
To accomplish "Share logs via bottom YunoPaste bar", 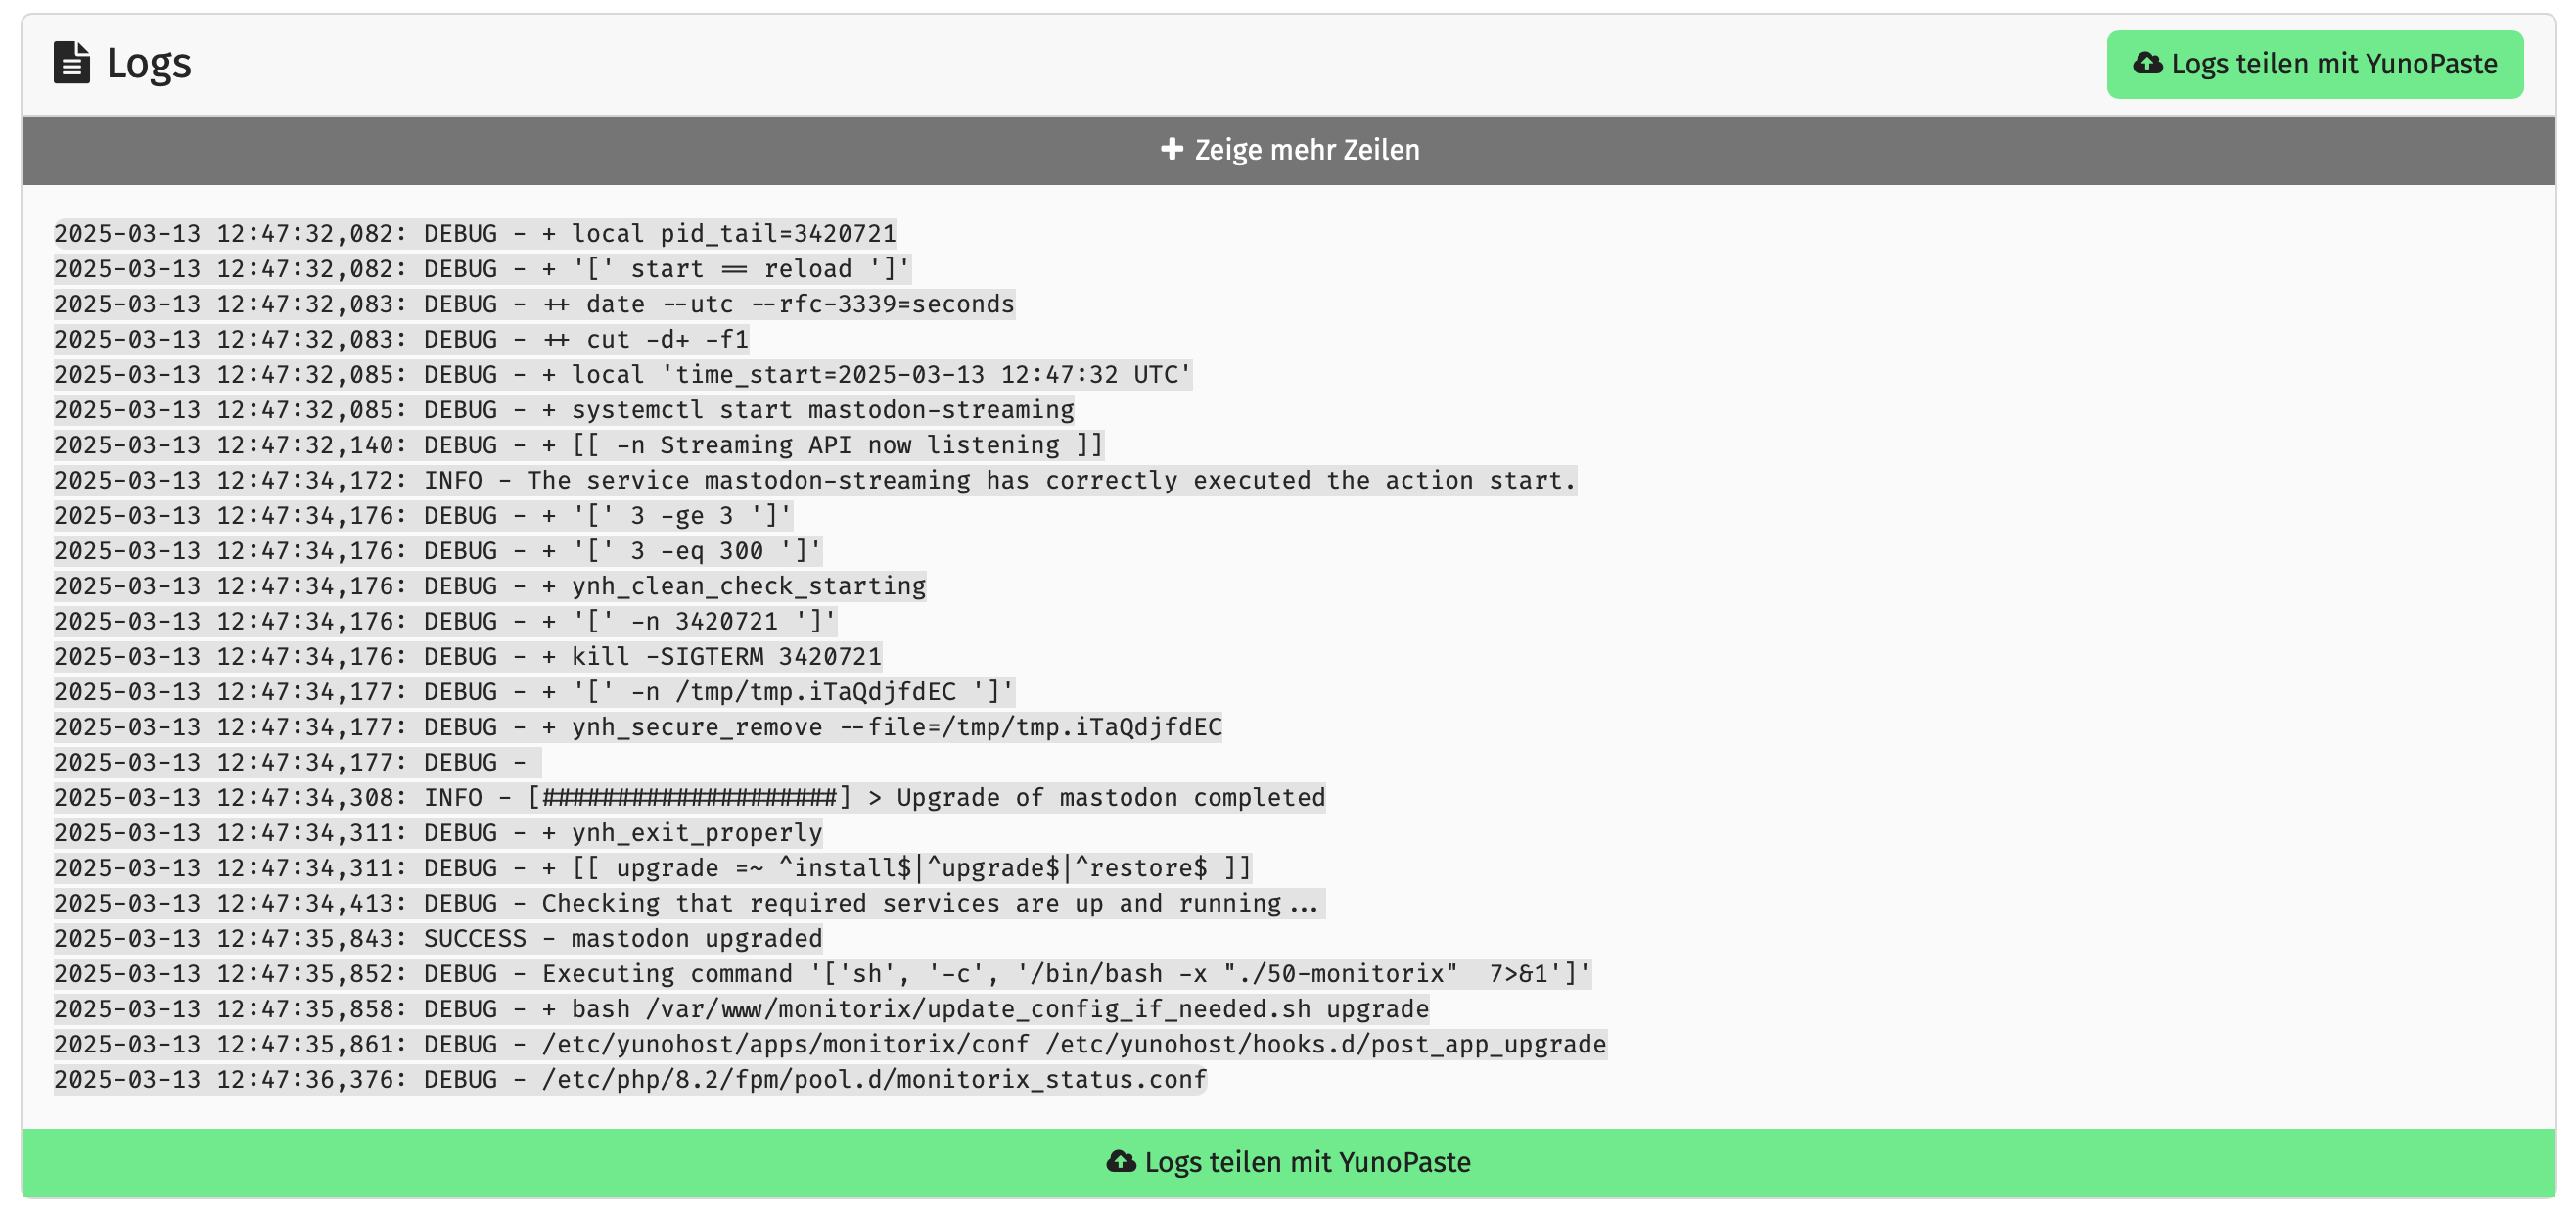I will 1288,1162.
